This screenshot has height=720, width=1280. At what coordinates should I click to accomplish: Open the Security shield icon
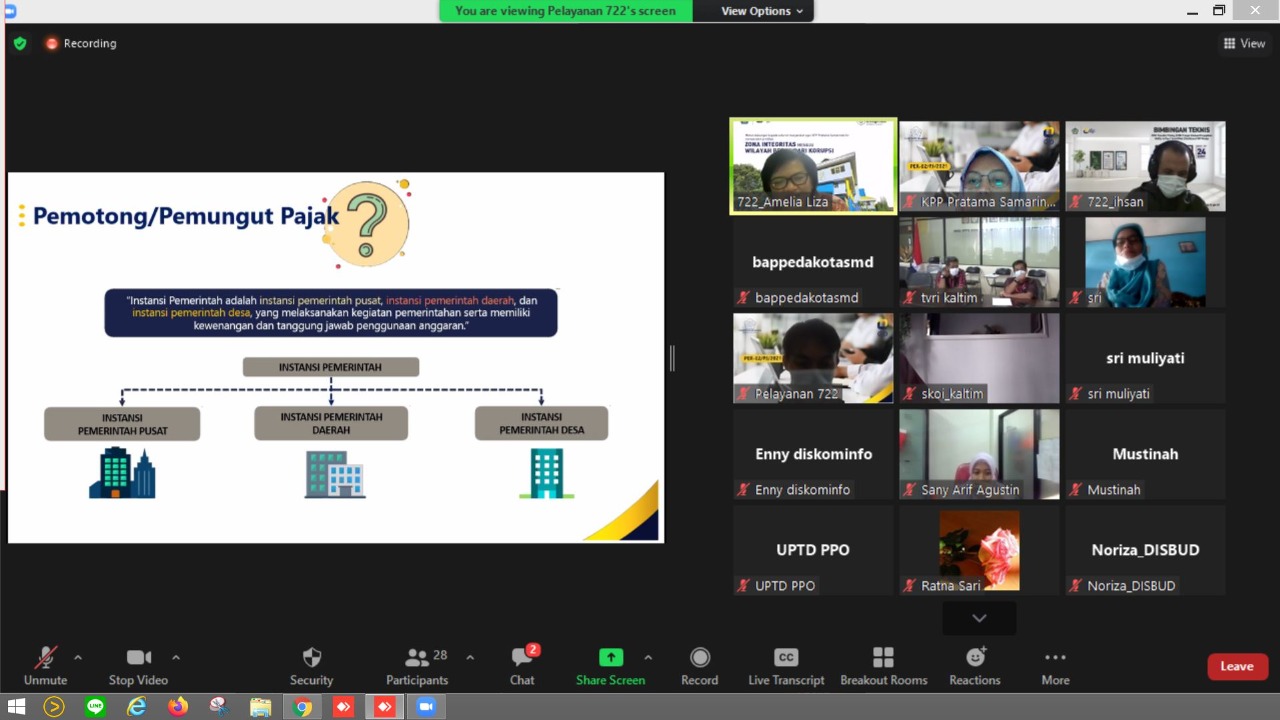click(311, 665)
